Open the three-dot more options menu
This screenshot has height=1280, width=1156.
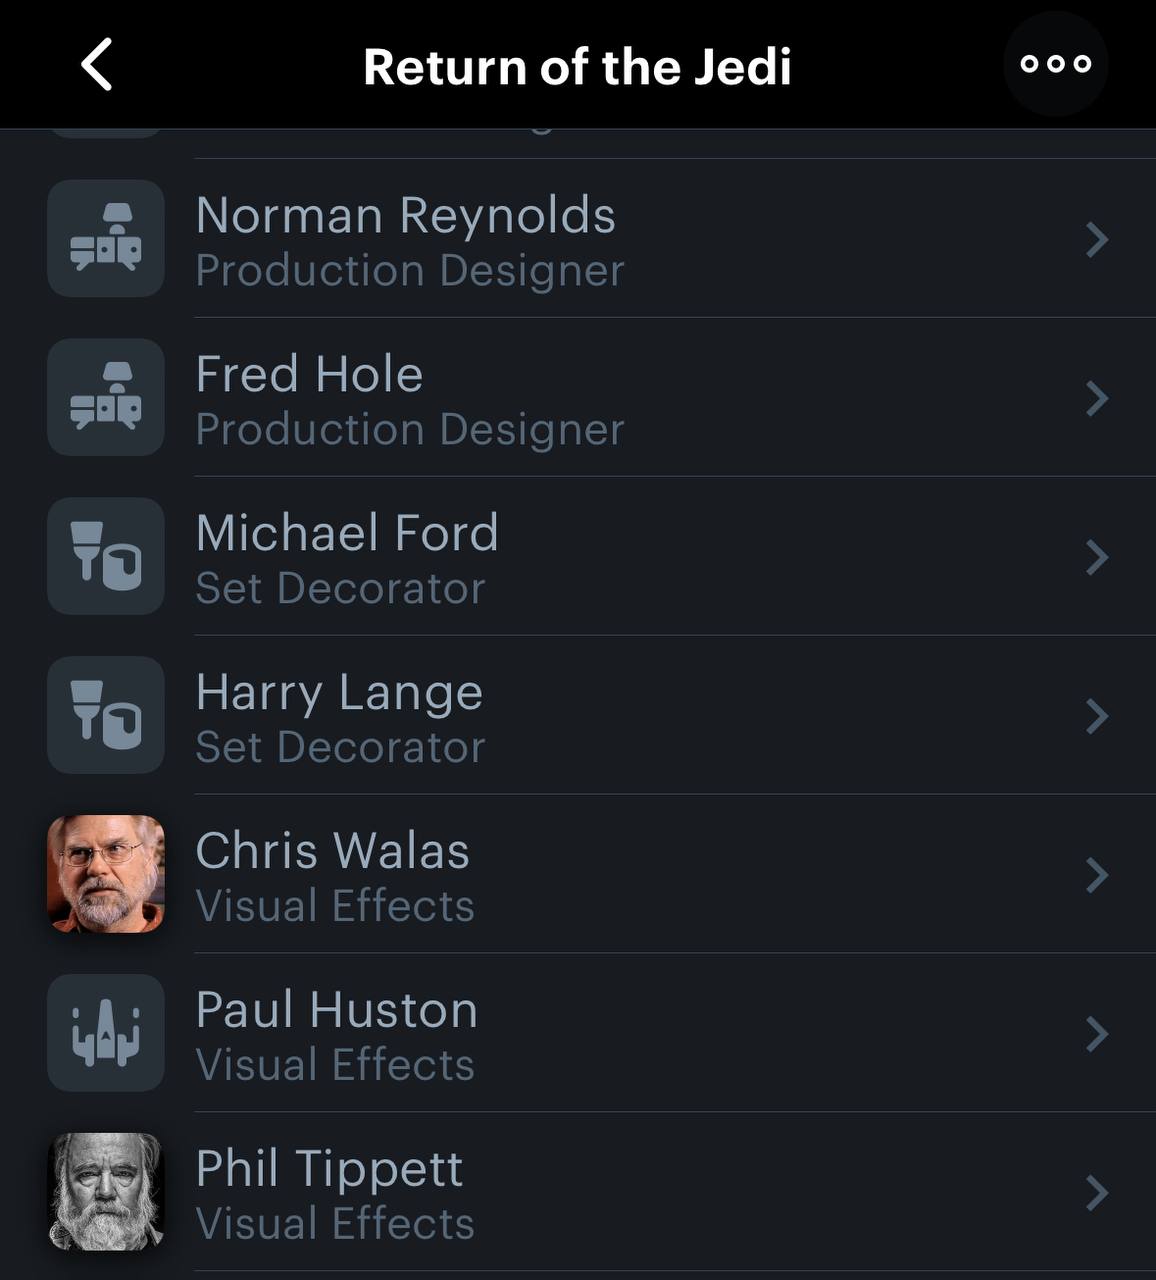click(x=1055, y=64)
